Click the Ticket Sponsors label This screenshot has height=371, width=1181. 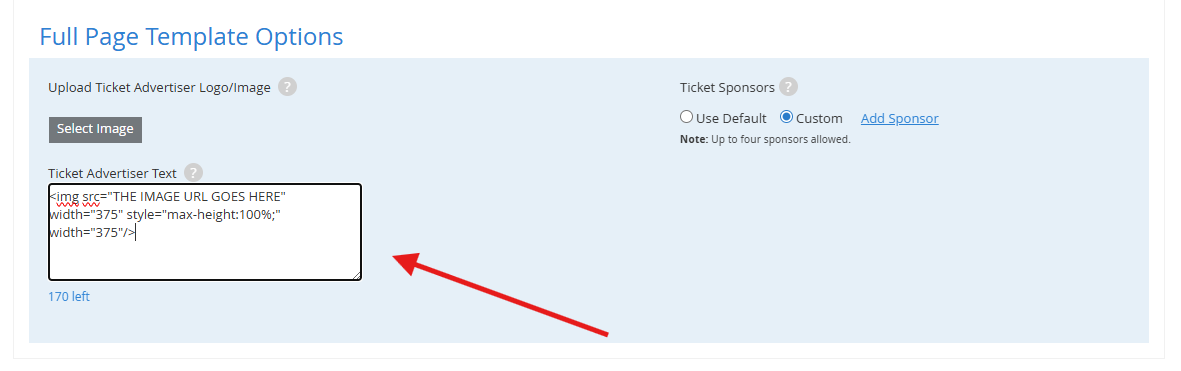pyautogui.click(x=727, y=87)
